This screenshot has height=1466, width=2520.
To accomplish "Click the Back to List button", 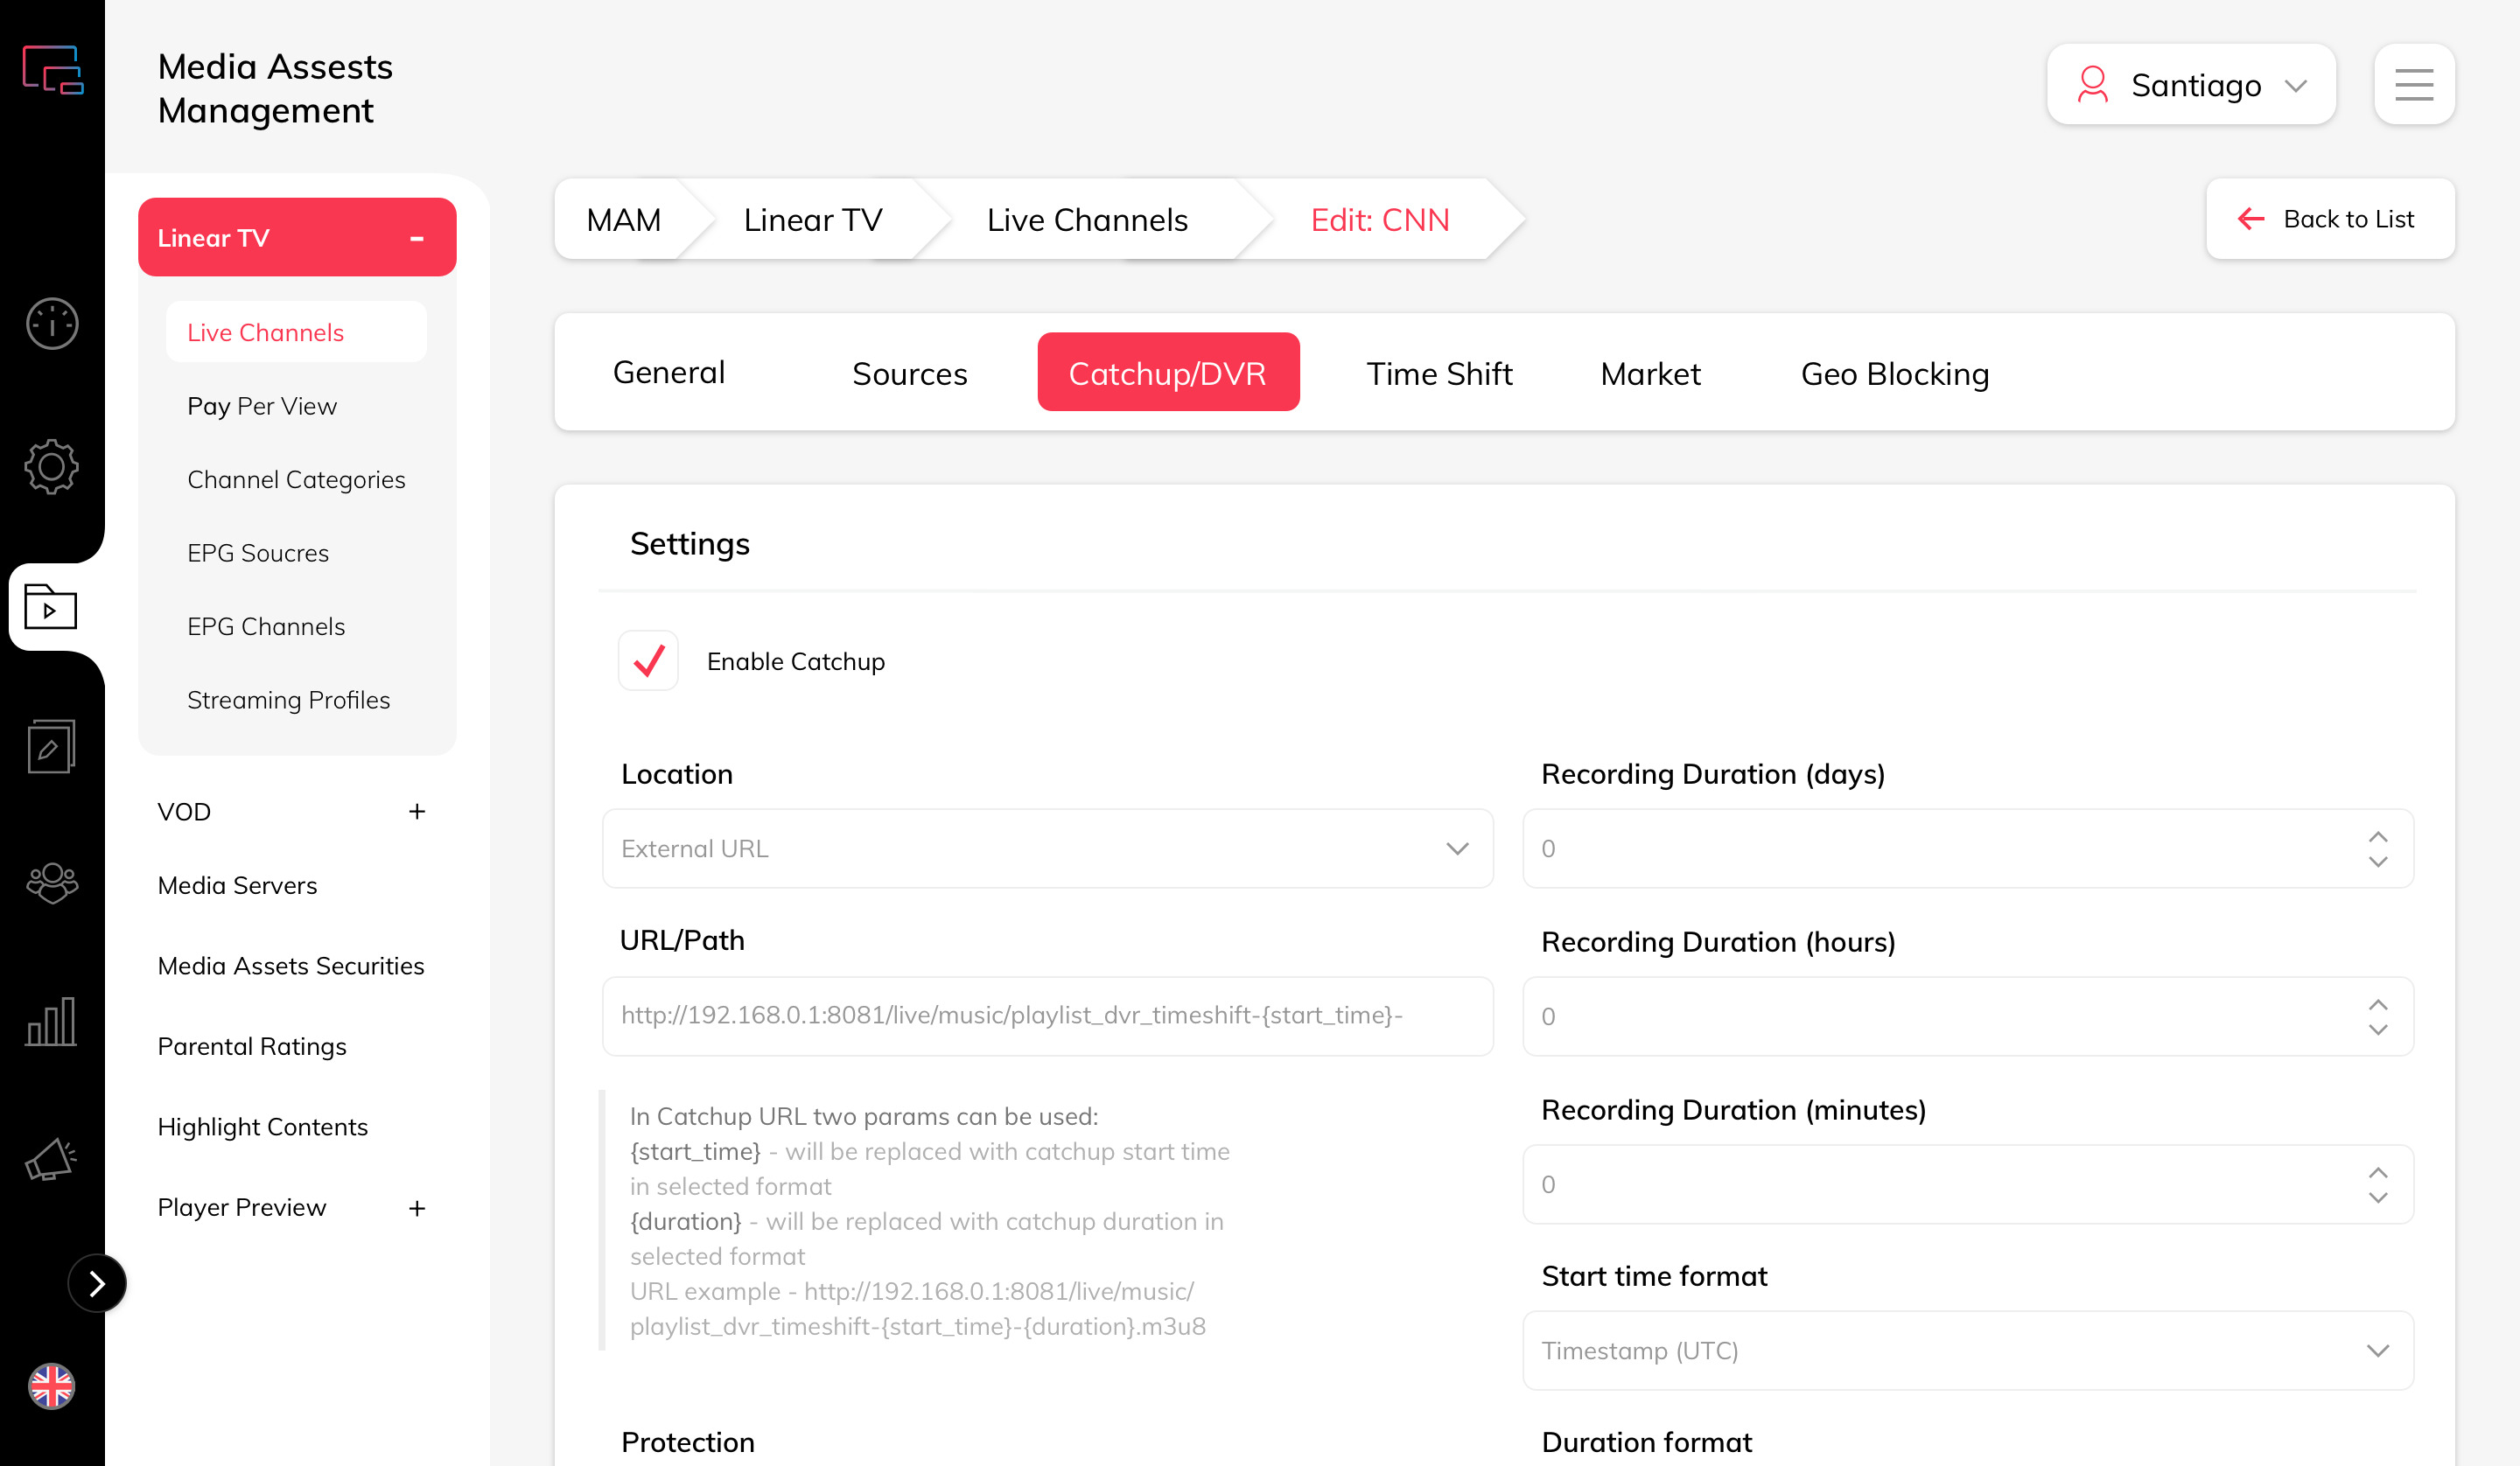I will click(x=2329, y=219).
